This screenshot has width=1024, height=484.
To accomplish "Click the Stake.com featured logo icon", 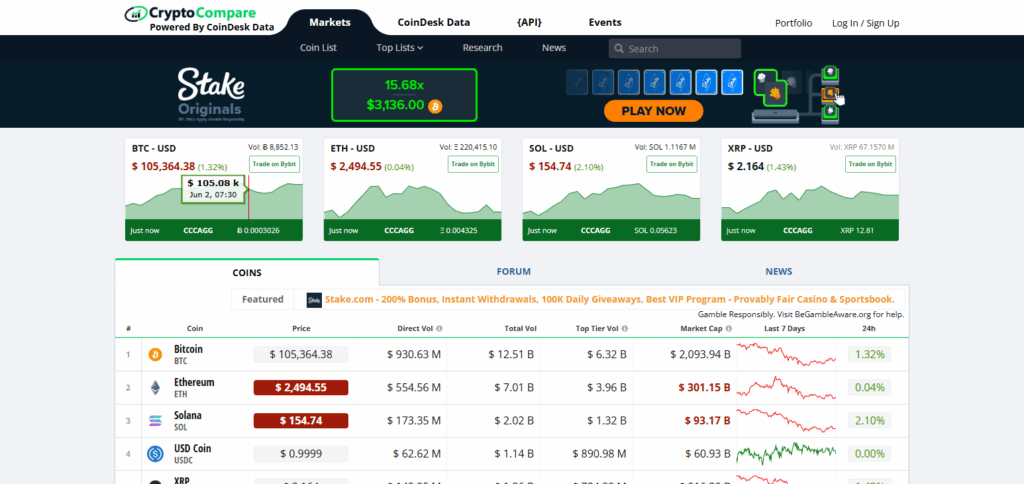I will point(314,300).
